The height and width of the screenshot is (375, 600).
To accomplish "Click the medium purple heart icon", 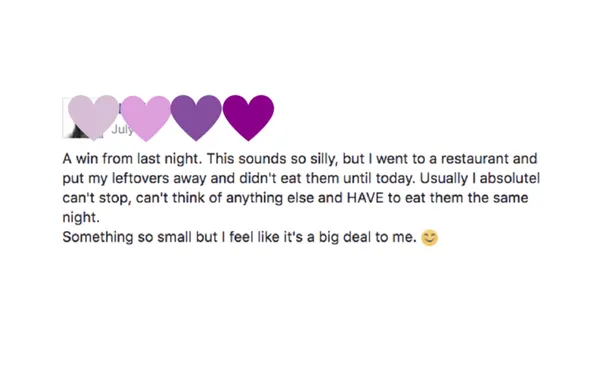I will click(196, 117).
